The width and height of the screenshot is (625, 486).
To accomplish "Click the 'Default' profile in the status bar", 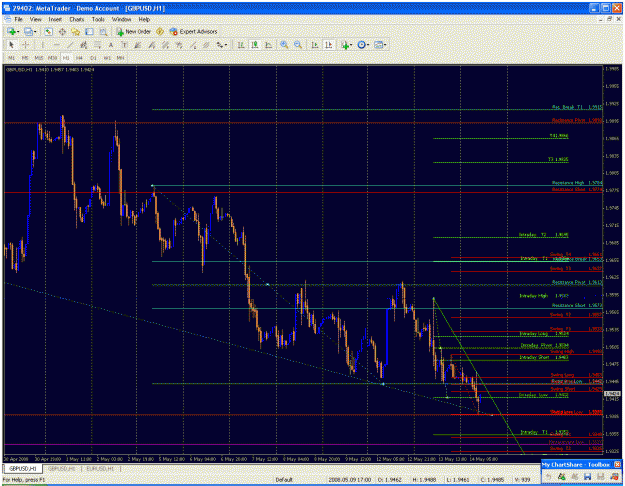I will click(284, 480).
